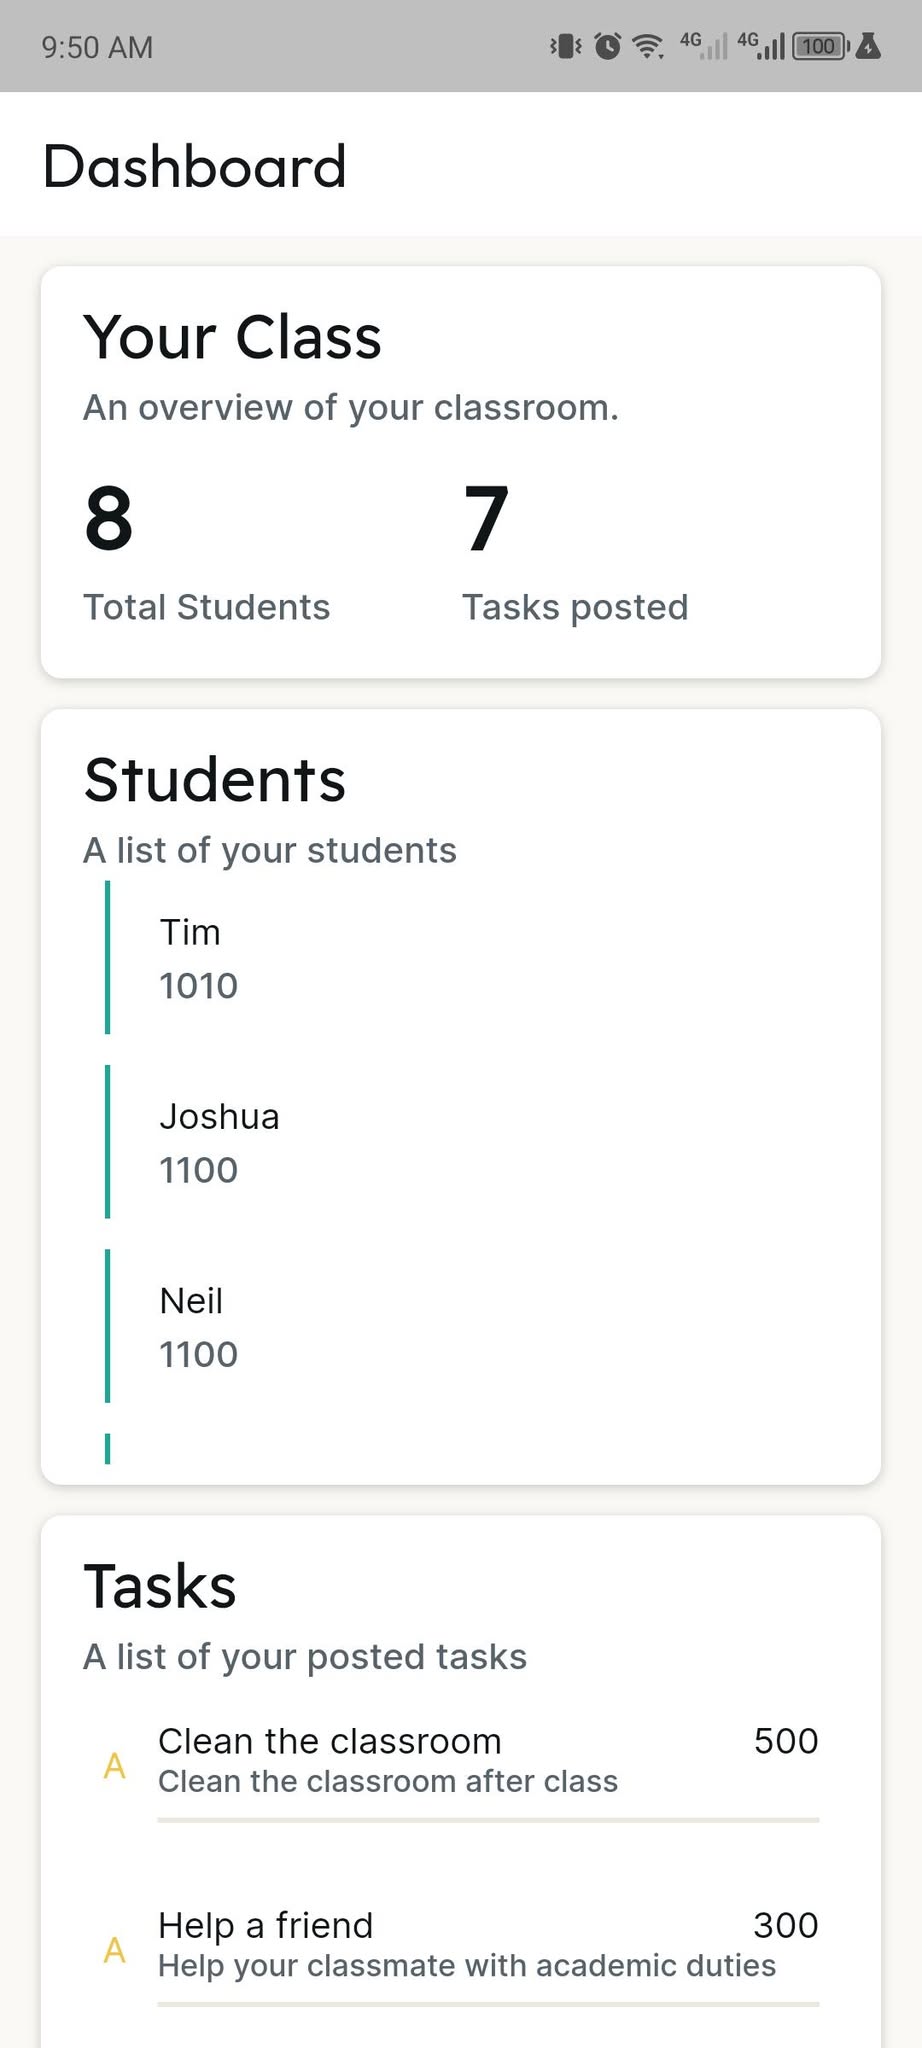Tap the yellow A icon beside Help a friend
The width and height of the screenshot is (922, 2048).
(x=115, y=1950)
